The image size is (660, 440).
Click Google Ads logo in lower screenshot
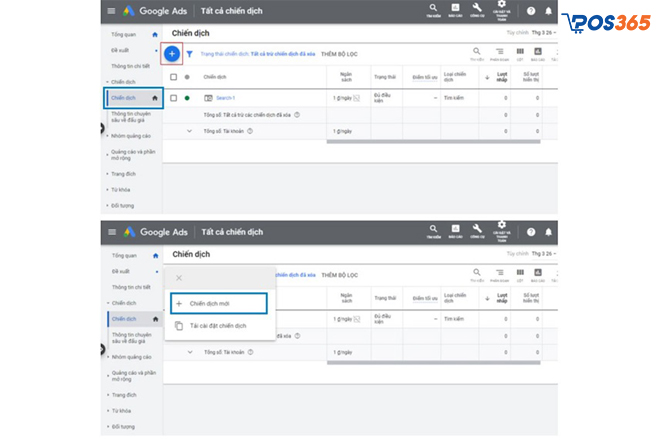pos(156,232)
